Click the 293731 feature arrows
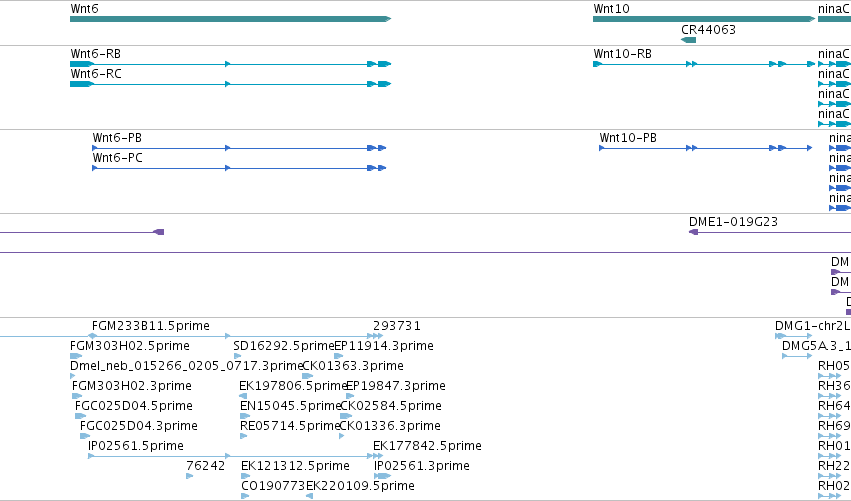Image resolution: width=851 pixels, height=501 pixels. 378,336
